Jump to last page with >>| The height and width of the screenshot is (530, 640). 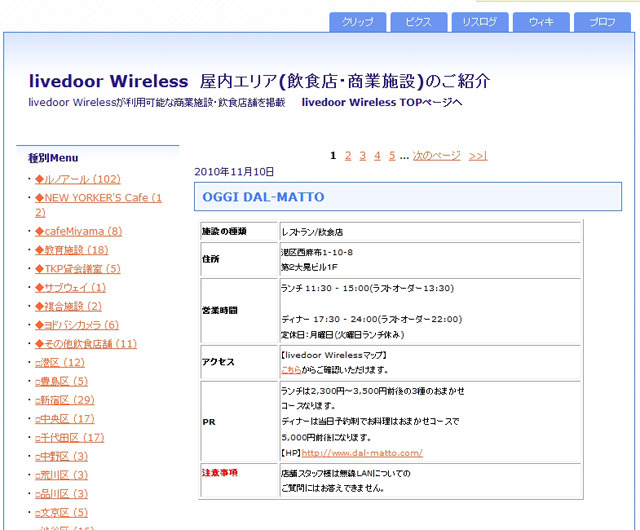[x=478, y=156]
